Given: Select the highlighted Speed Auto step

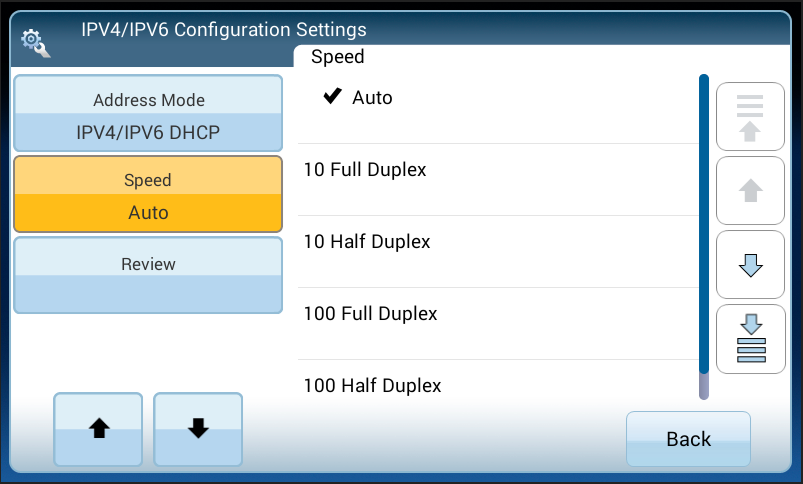Looking at the screenshot, I should click(148, 195).
